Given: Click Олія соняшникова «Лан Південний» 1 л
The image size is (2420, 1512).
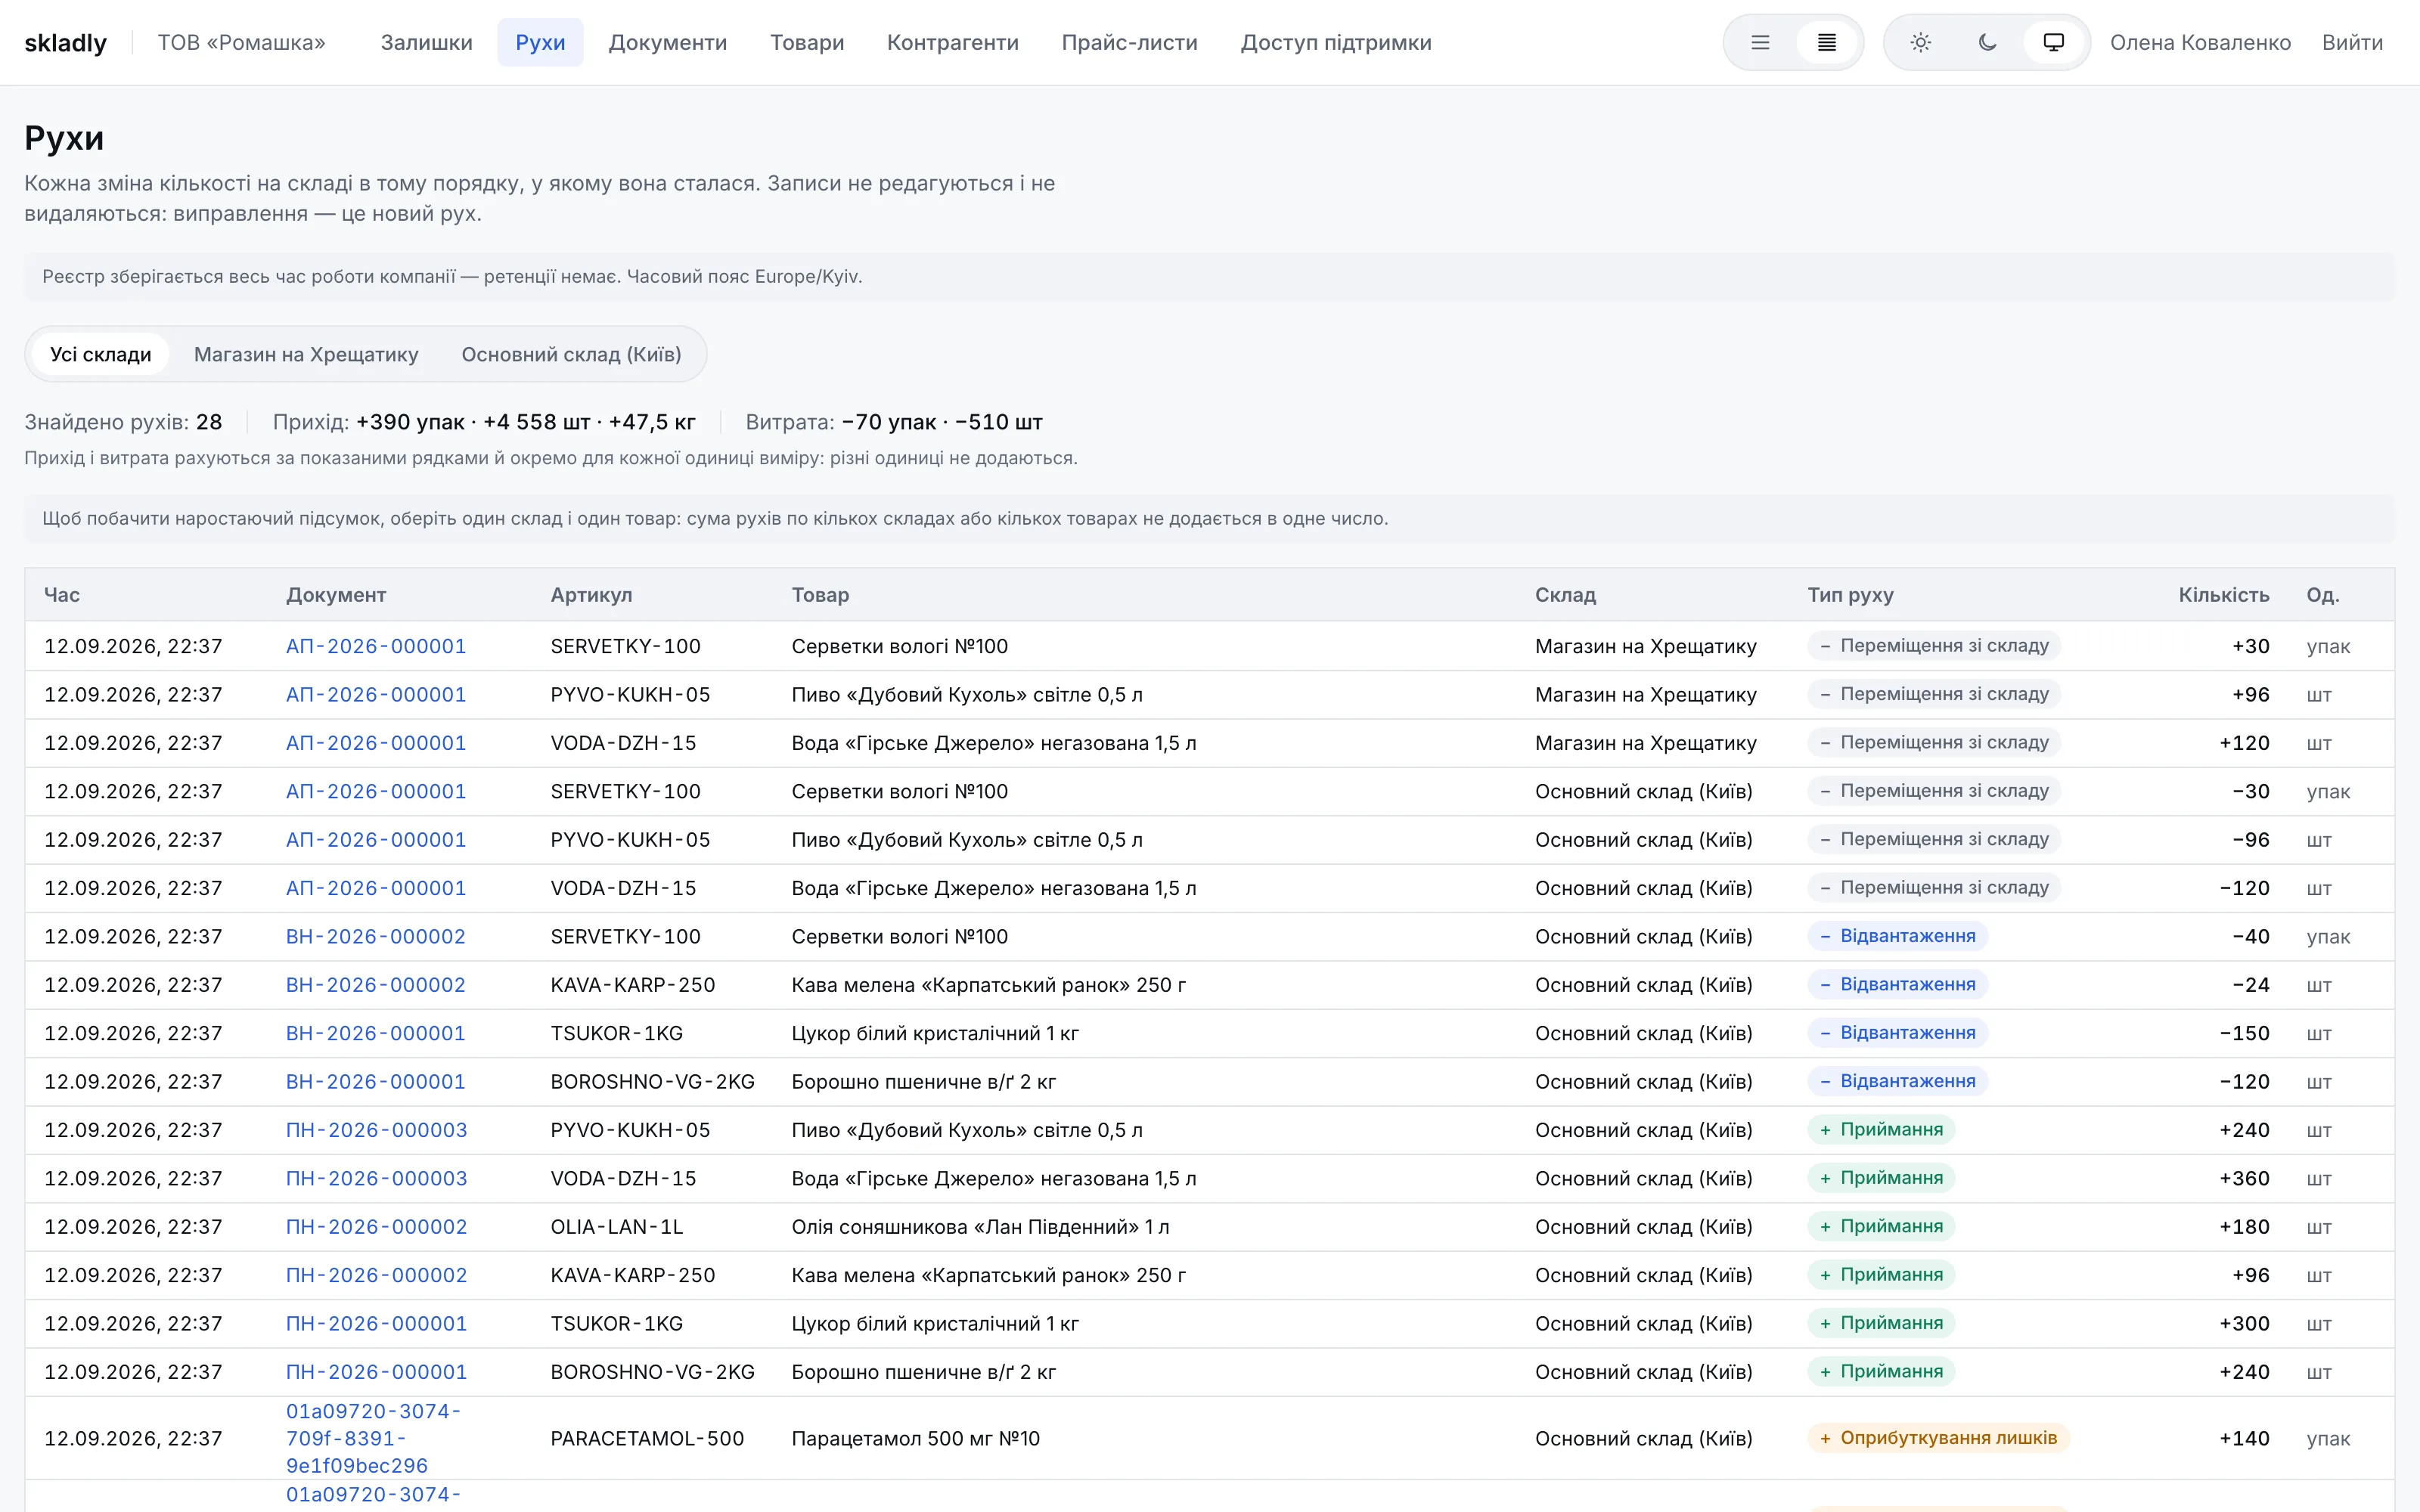Looking at the screenshot, I should (x=980, y=1227).
